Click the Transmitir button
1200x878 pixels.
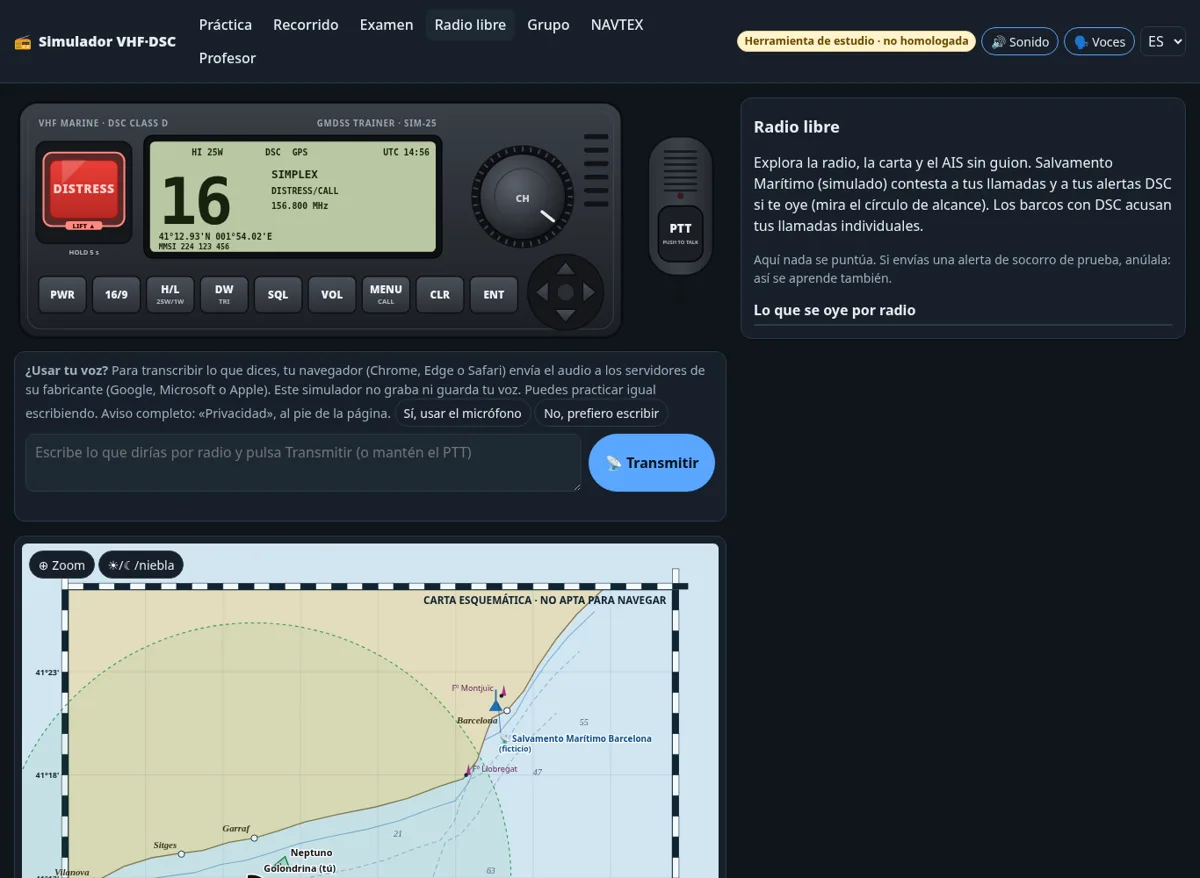click(x=652, y=463)
